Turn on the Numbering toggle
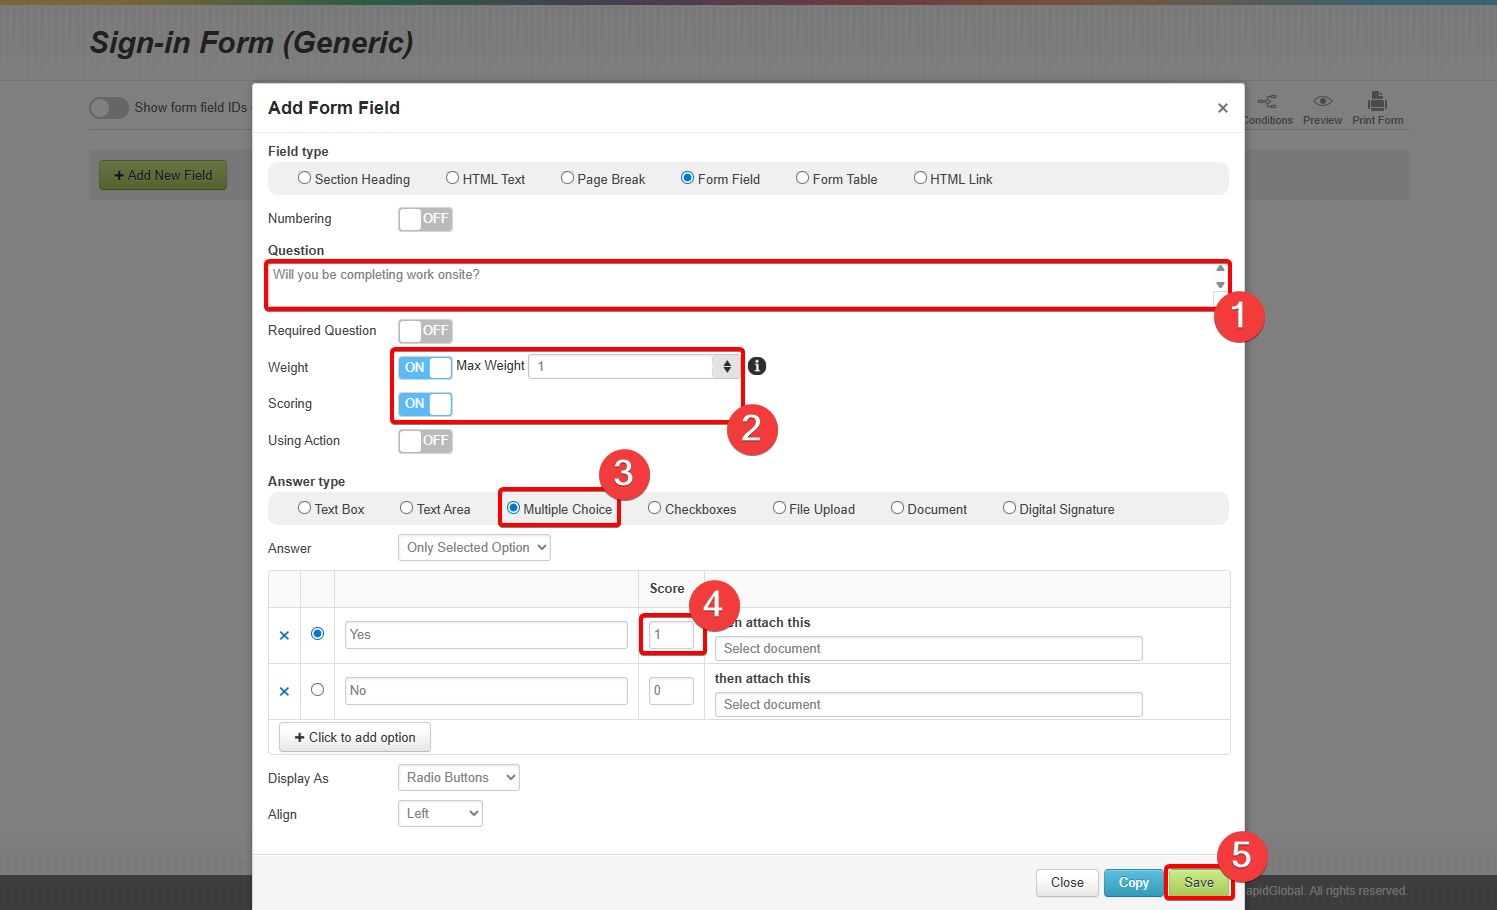Image resolution: width=1497 pixels, height=910 pixels. click(x=425, y=219)
